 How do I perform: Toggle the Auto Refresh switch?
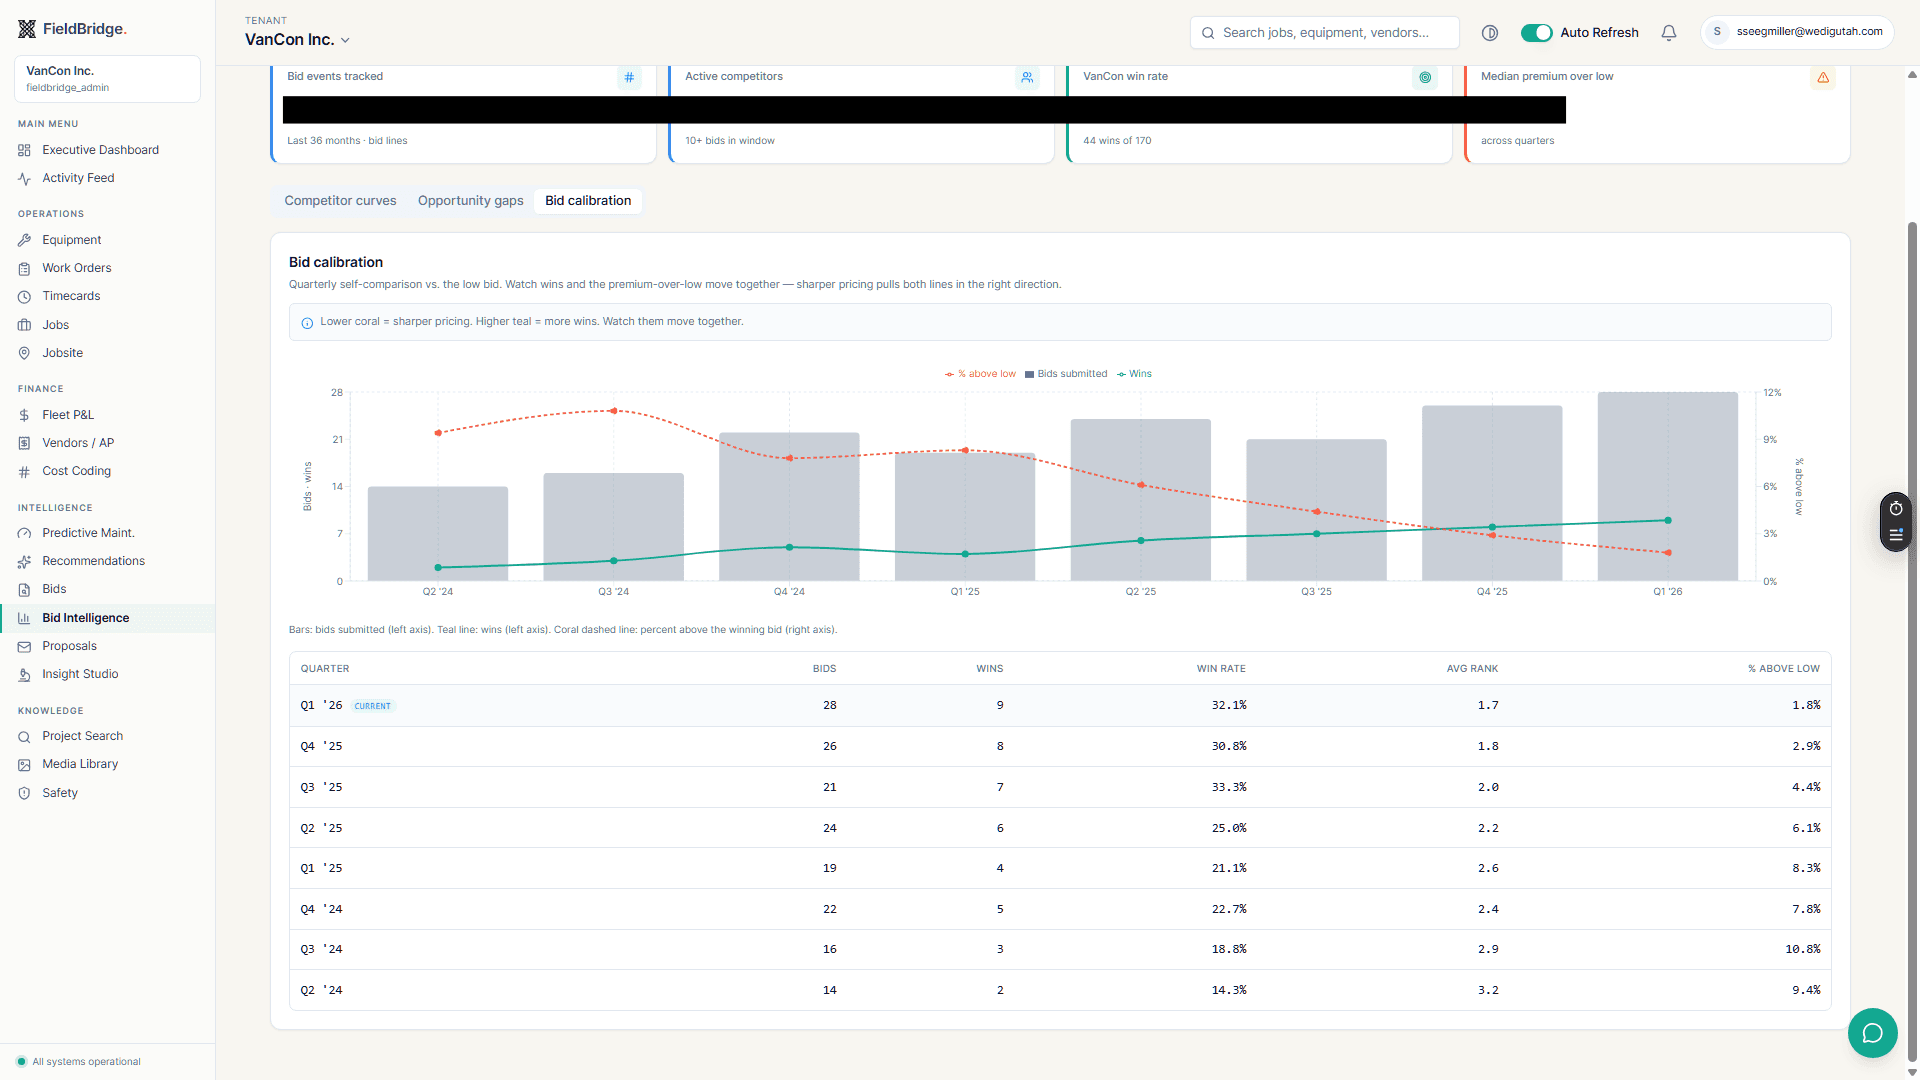click(1536, 33)
